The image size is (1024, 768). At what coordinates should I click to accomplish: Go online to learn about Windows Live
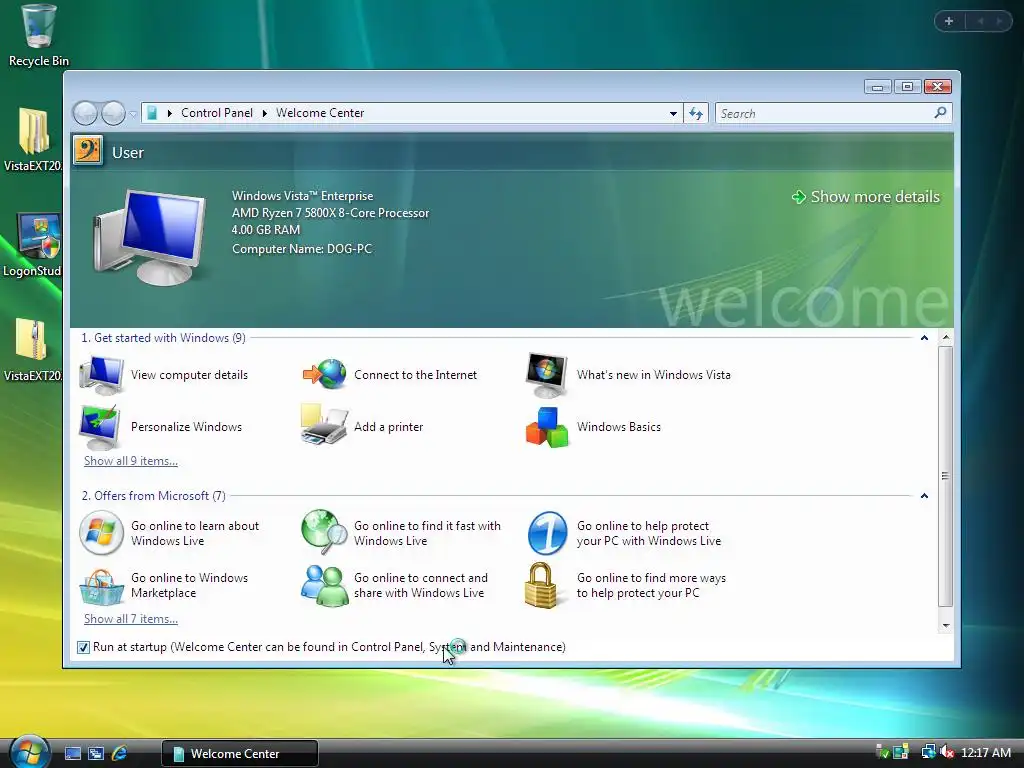pyautogui.click(x=170, y=533)
